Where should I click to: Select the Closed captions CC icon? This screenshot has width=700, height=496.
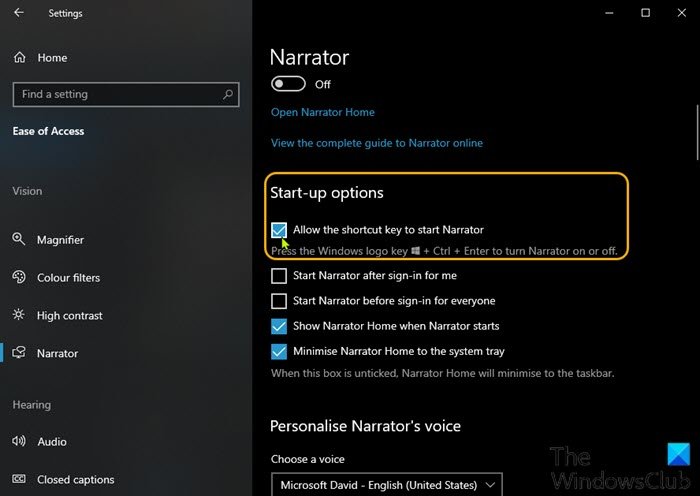point(19,479)
